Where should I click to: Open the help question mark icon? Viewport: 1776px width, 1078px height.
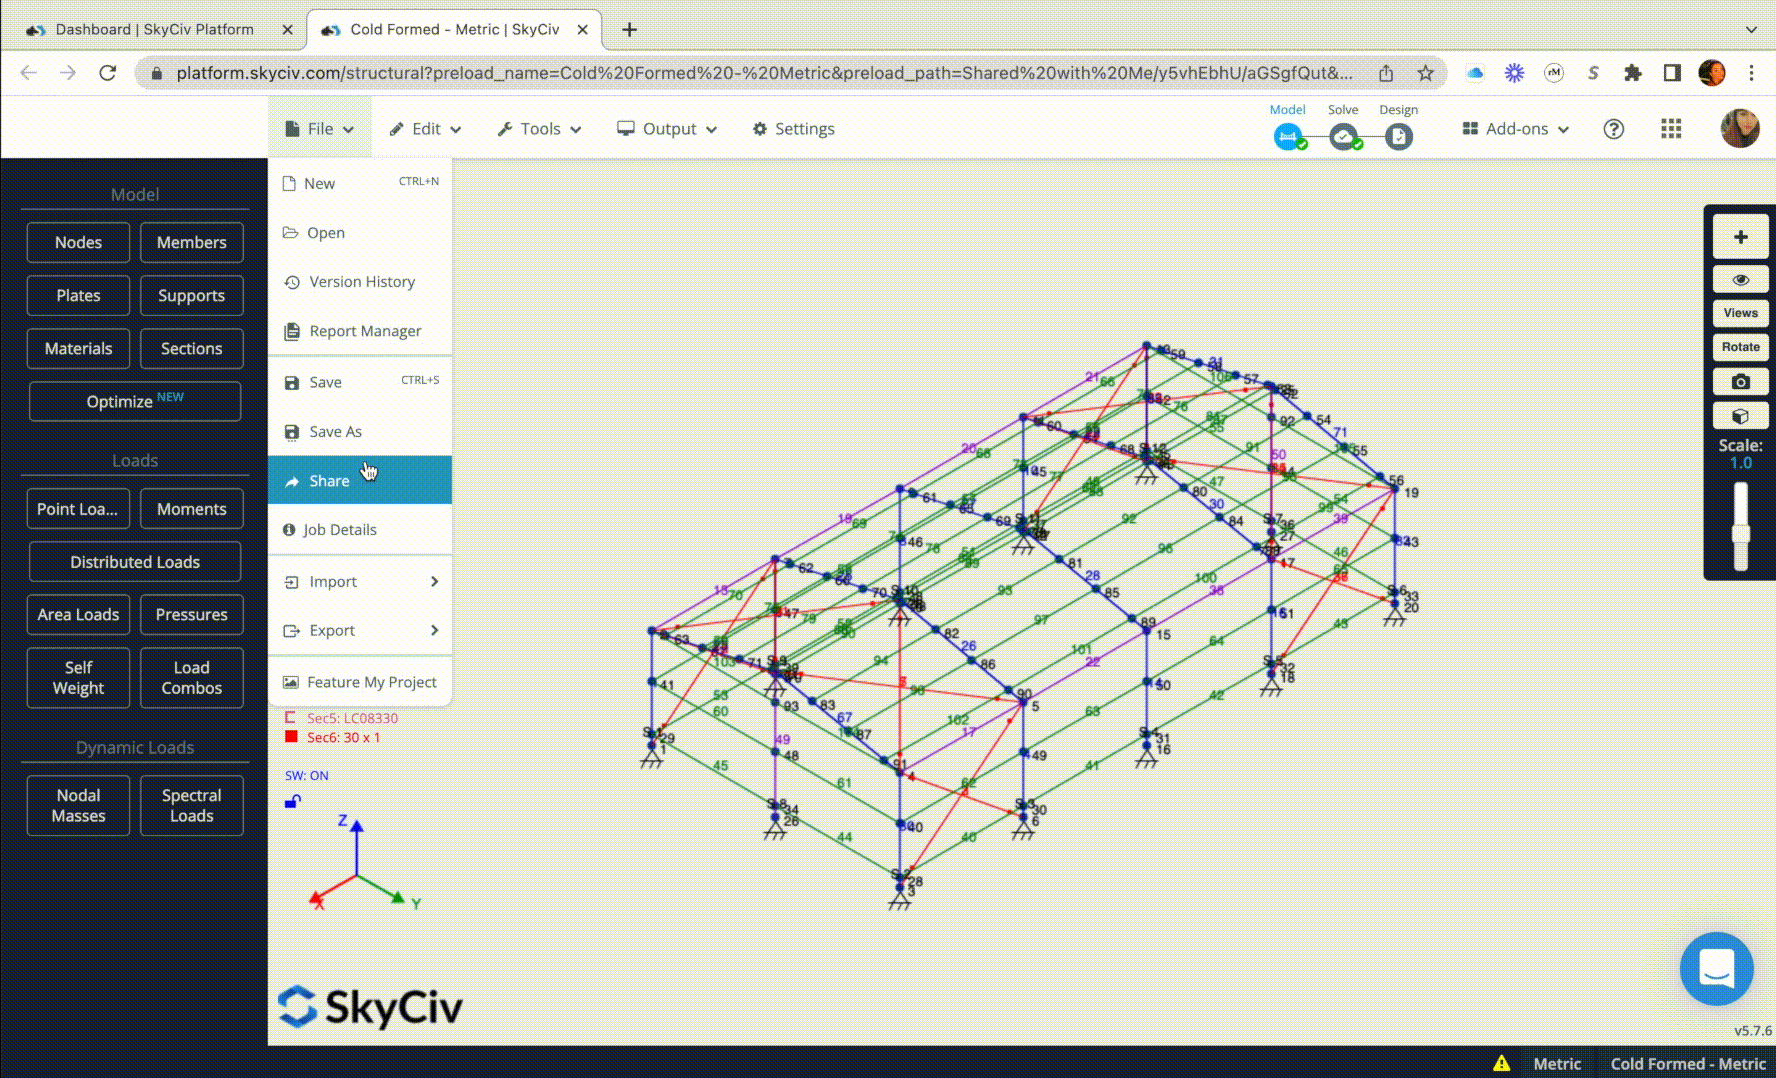click(x=1613, y=129)
